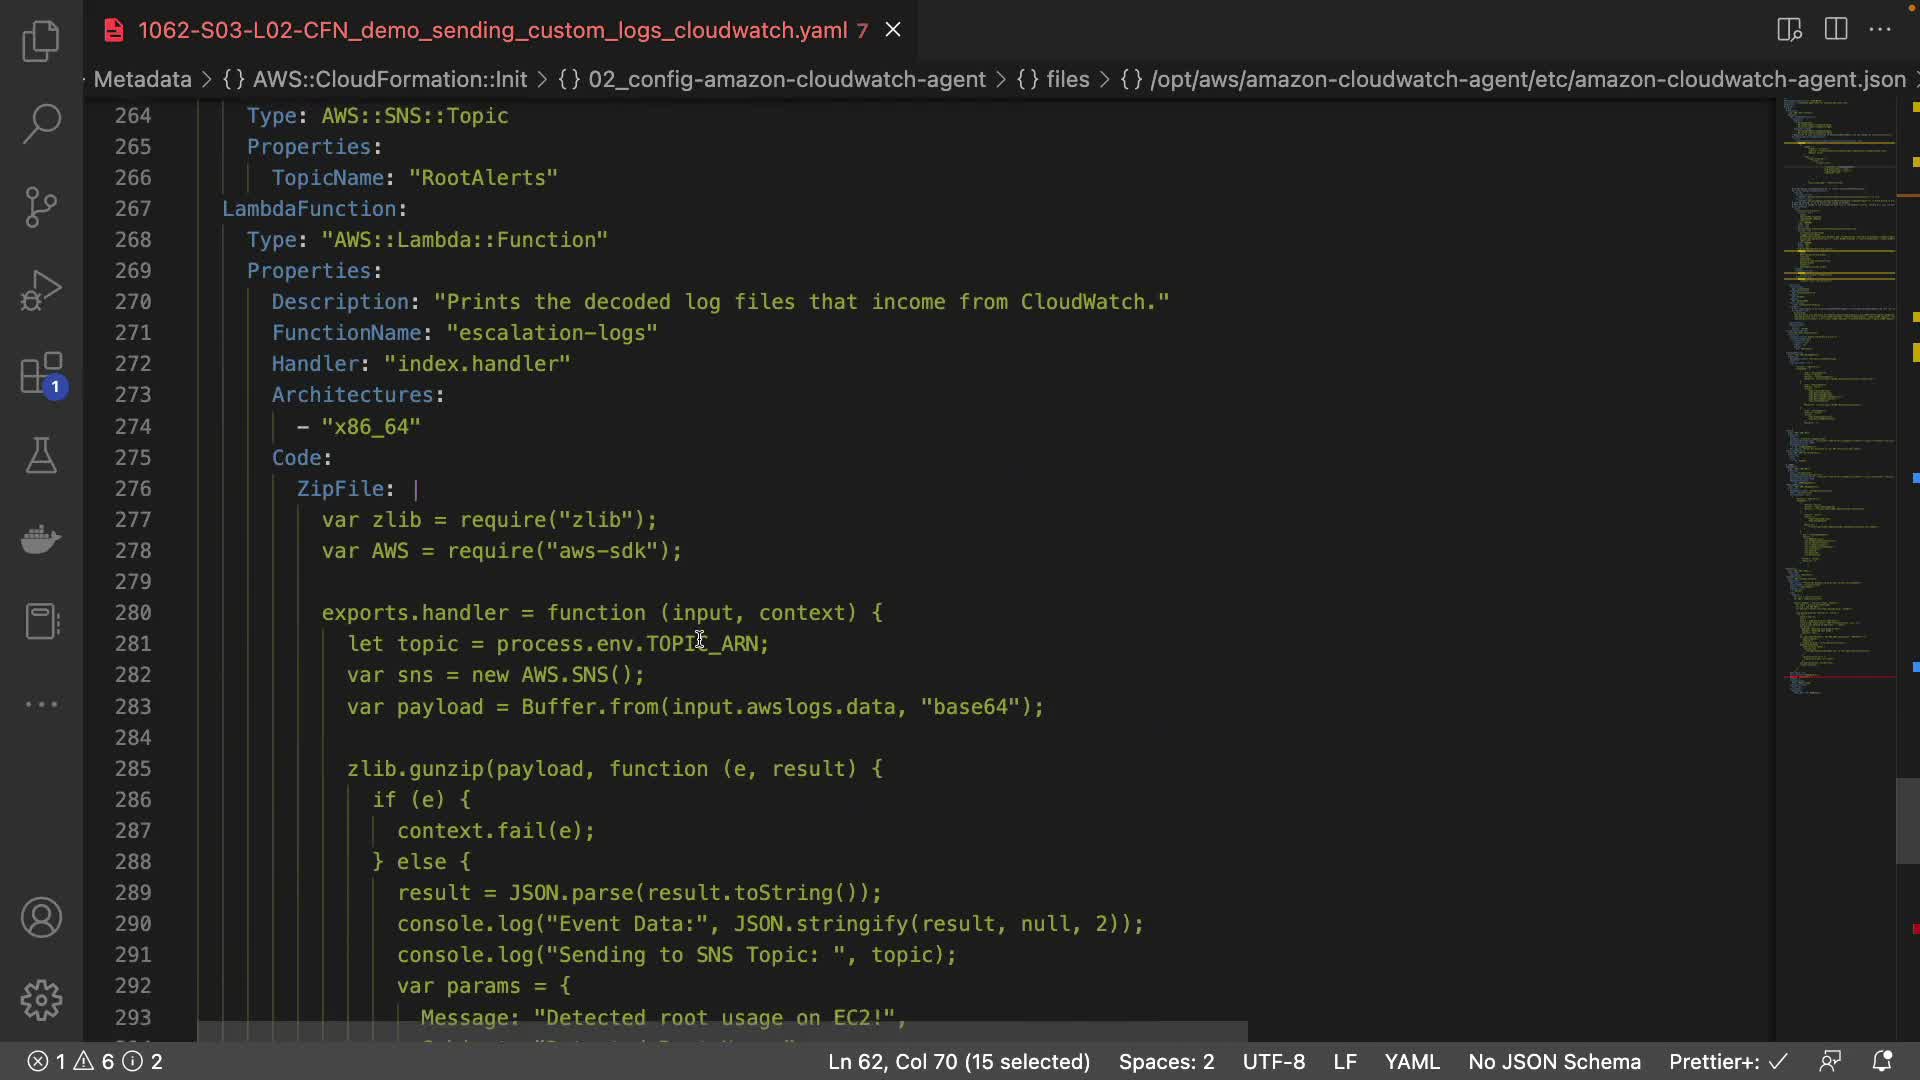Screen dimensions: 1920x1080
Task: Open the Docker view icon
Action: (41, 539)
